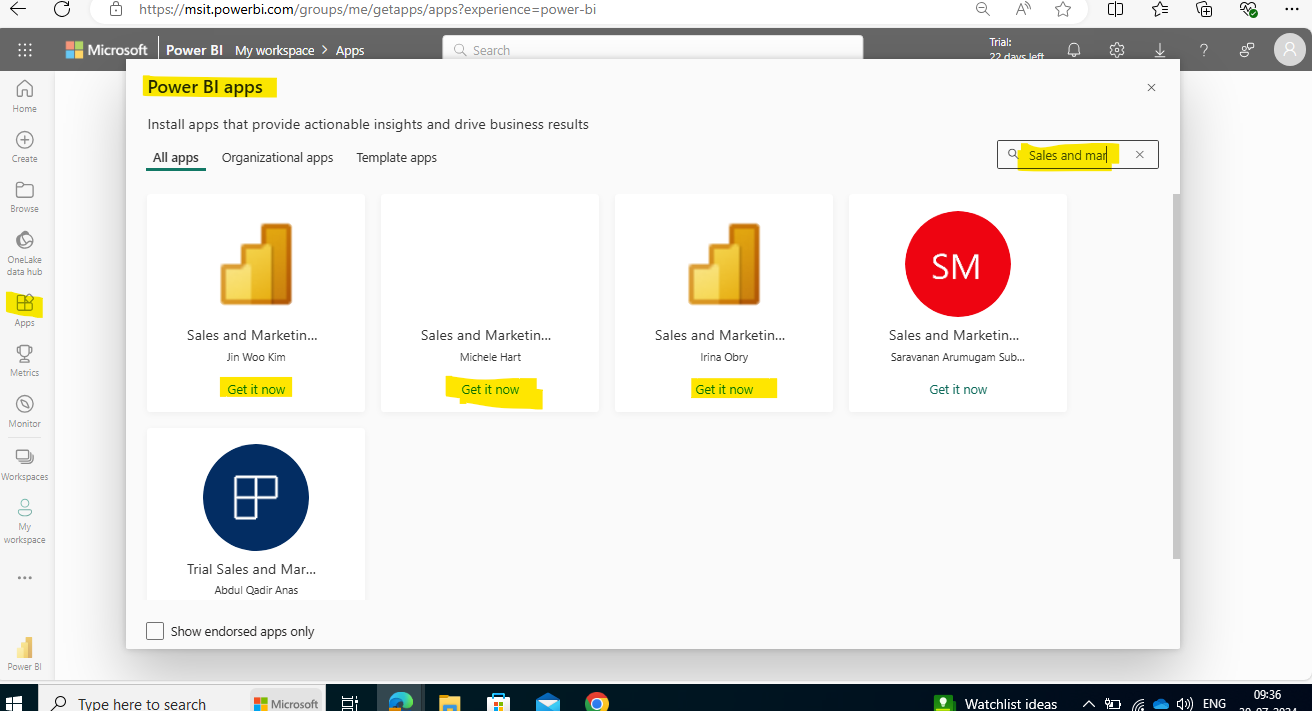The height and width of the screenshot is (711, 1312).
Task: Click the apps list vertical scrollbar
Action: [1176, 376]
